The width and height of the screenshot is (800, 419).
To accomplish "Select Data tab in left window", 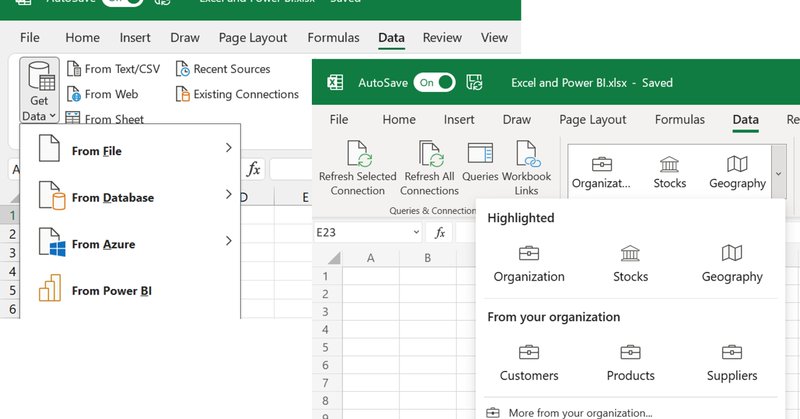I will coord(391,37).
